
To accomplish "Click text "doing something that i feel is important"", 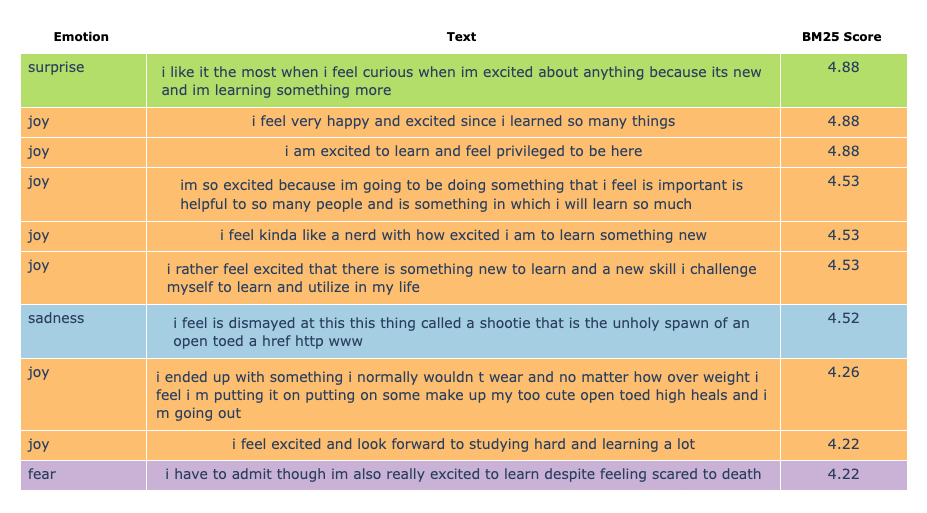I will 461,195.
